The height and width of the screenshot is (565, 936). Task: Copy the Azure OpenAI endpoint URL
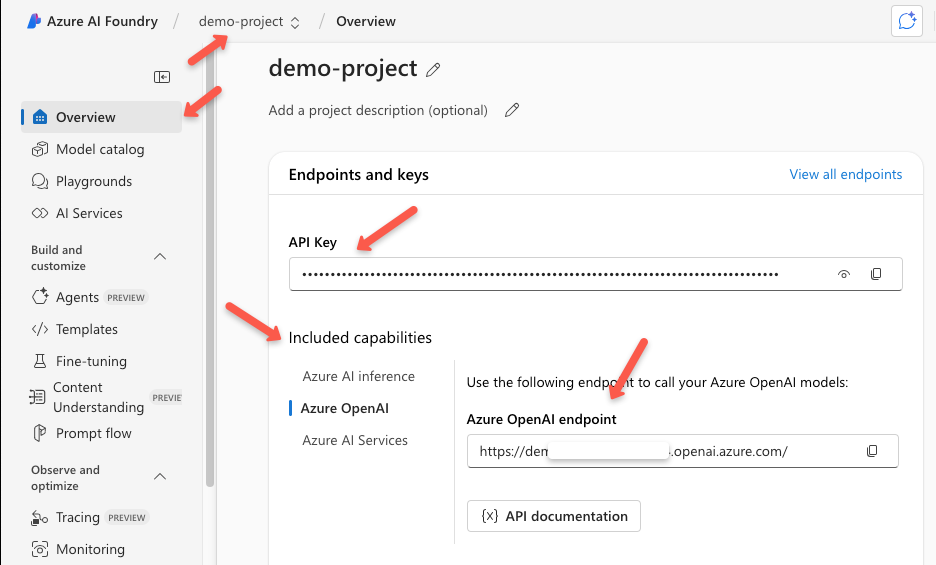coord(872,451)
